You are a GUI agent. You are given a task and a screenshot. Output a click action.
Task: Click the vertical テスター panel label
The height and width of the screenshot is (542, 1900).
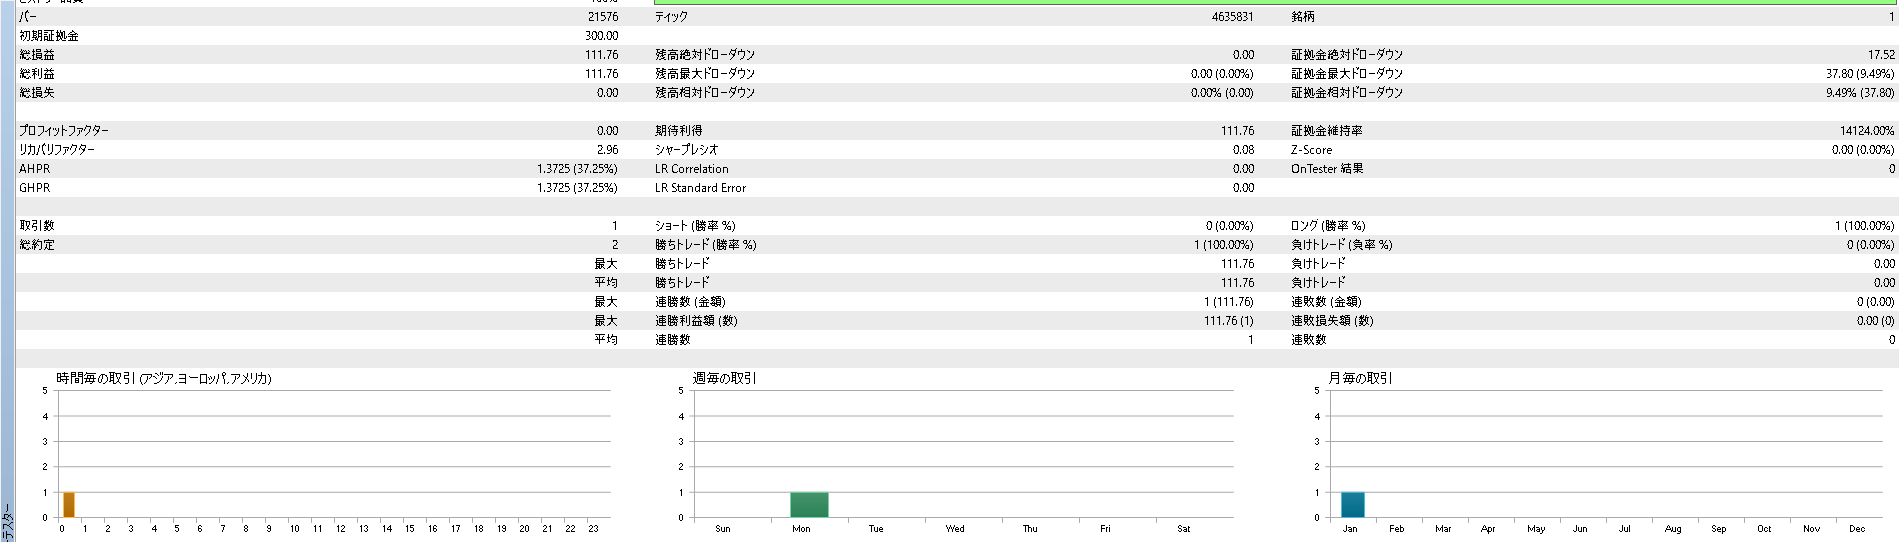(x=7, y=521)
